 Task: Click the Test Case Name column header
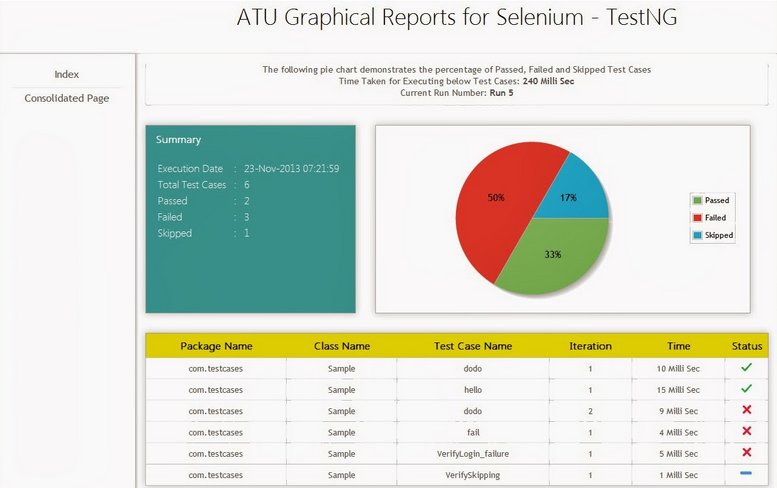pos(473,346)
